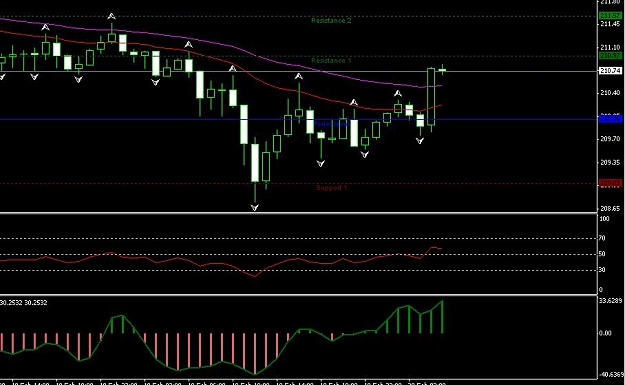Image resolution: width=625 pixels, height=385 pixels.
Task: Click the 210.40 price axis value
Action: (x=610, y=92)
